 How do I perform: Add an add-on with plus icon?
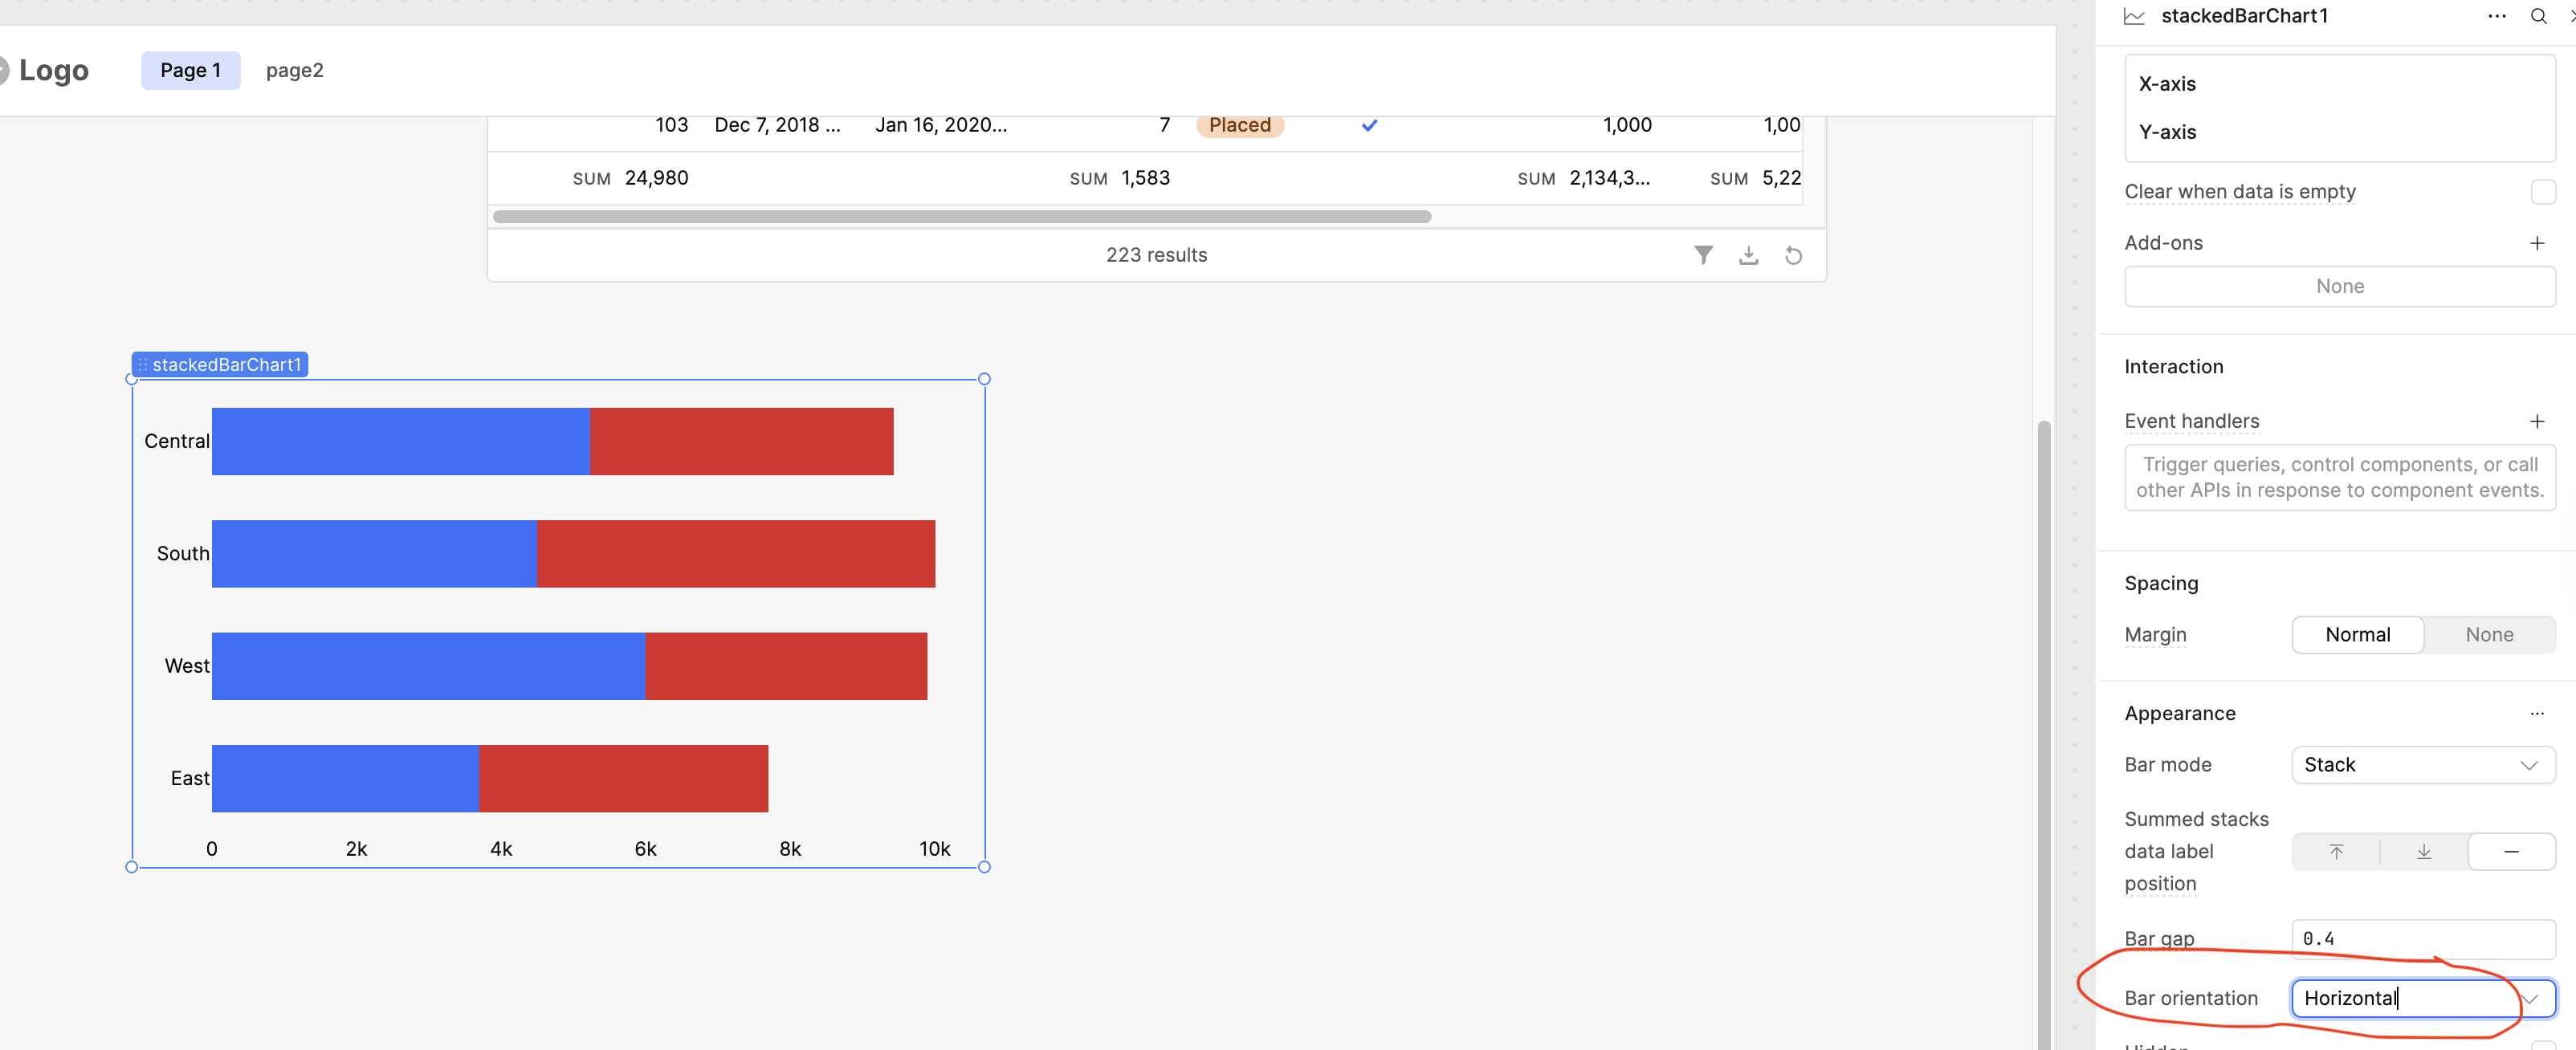pyautogui.click(x=2536, y=243)
